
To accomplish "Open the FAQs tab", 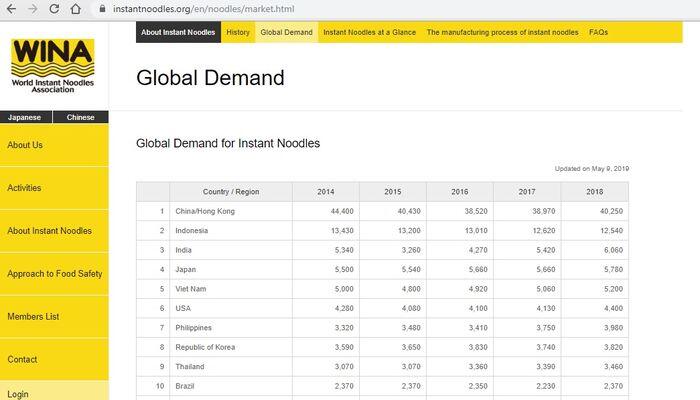I will click(x=598, y=32).
